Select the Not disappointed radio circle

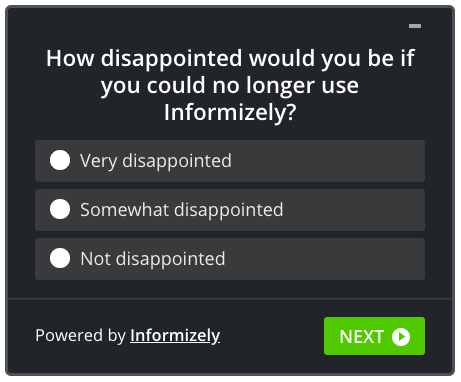pyautogui.click(x=60, y=258)
